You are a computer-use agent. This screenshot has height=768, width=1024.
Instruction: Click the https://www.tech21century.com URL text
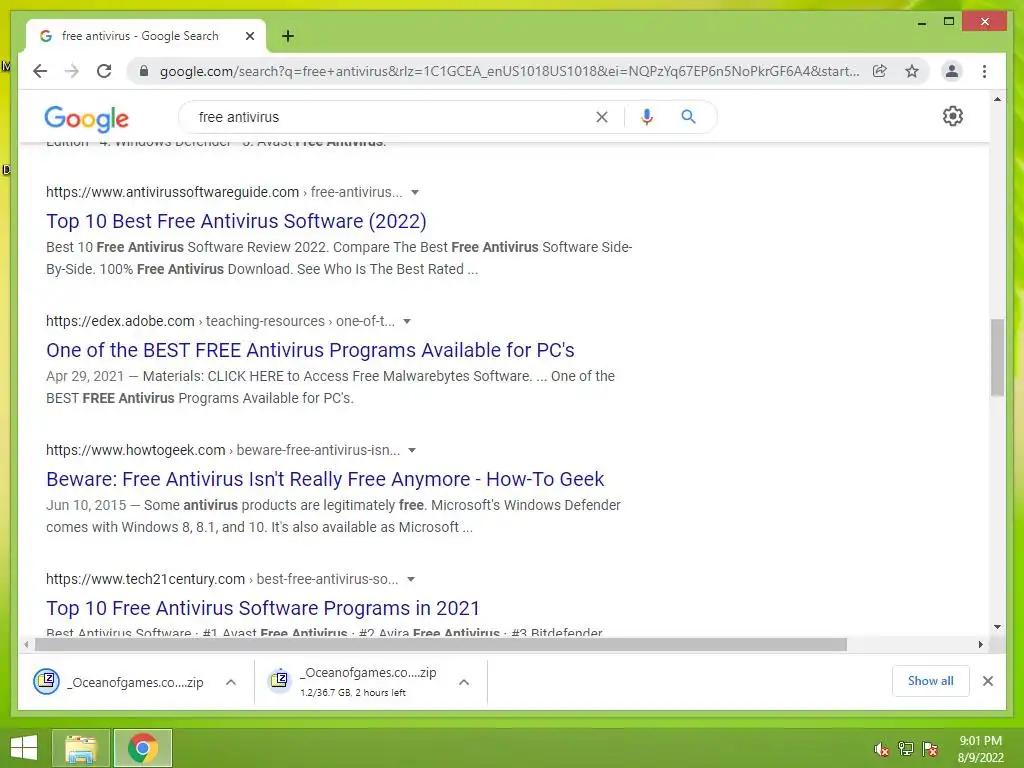[x=145, y=579]
